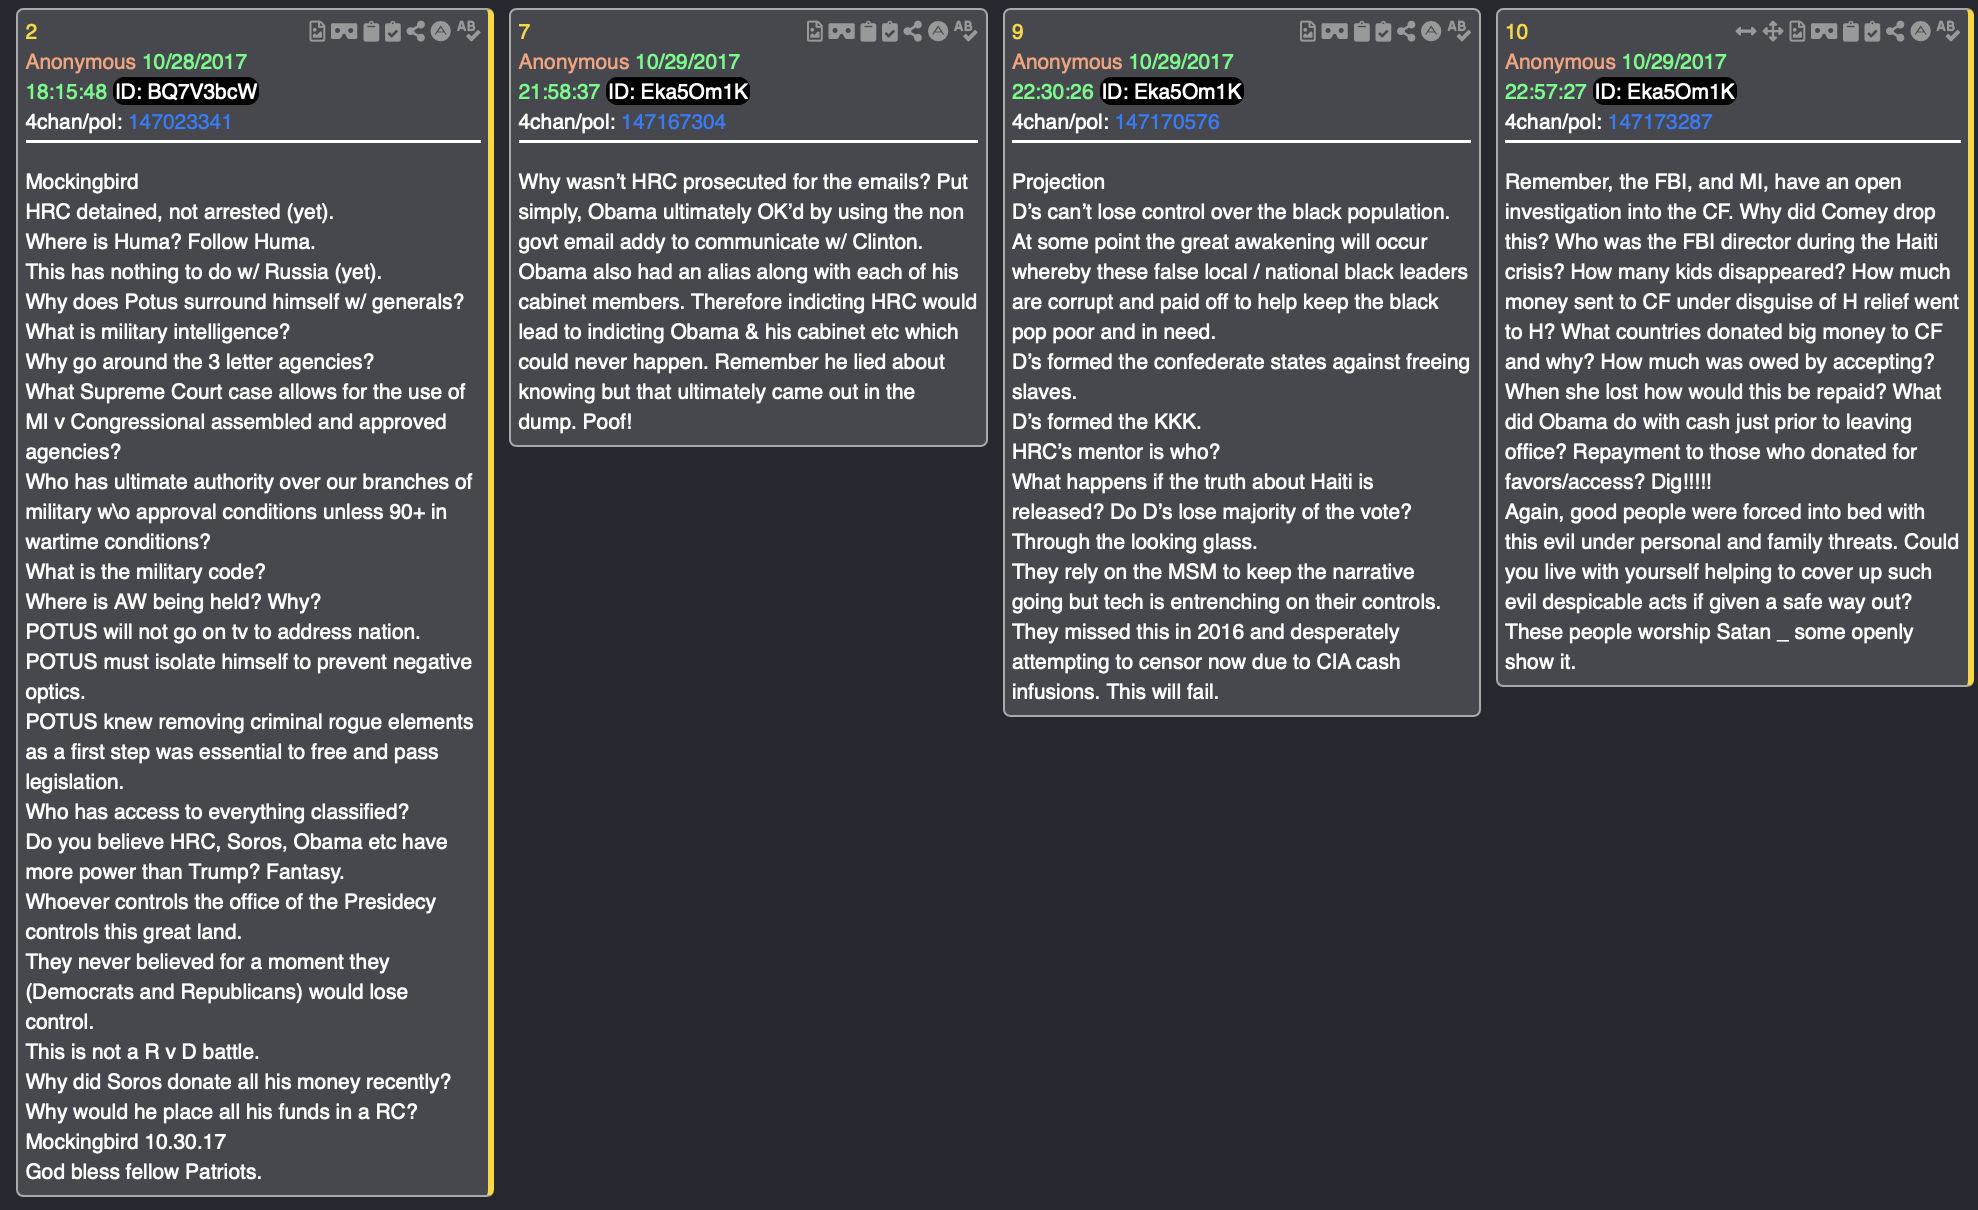
Task: Click the image file icon on post 7
Action: click(x=815, y=32)
